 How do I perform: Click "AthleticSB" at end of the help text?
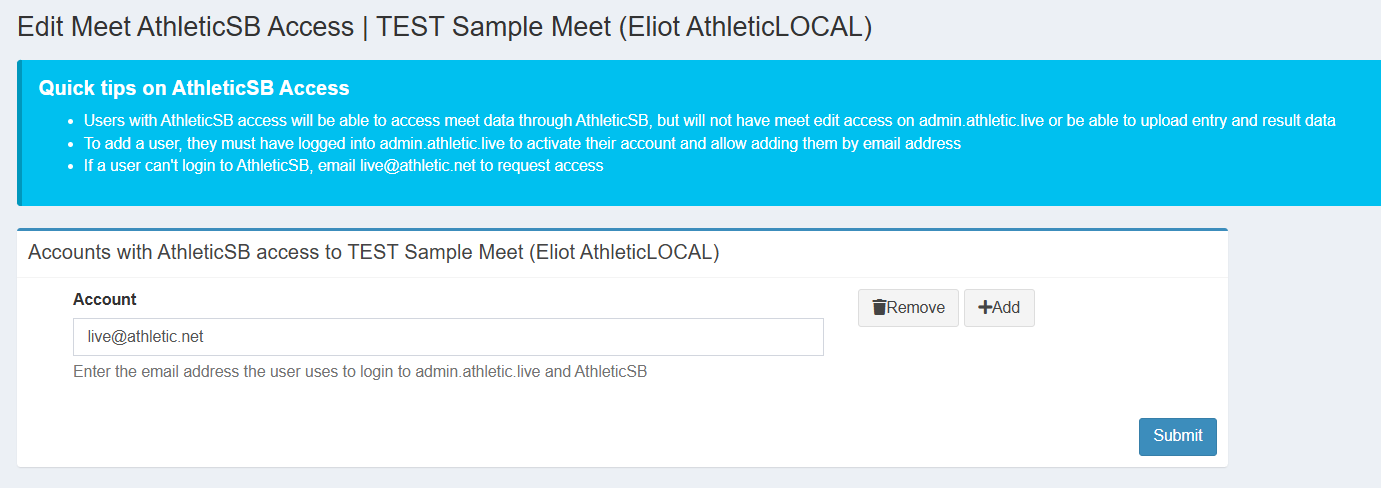610,372
